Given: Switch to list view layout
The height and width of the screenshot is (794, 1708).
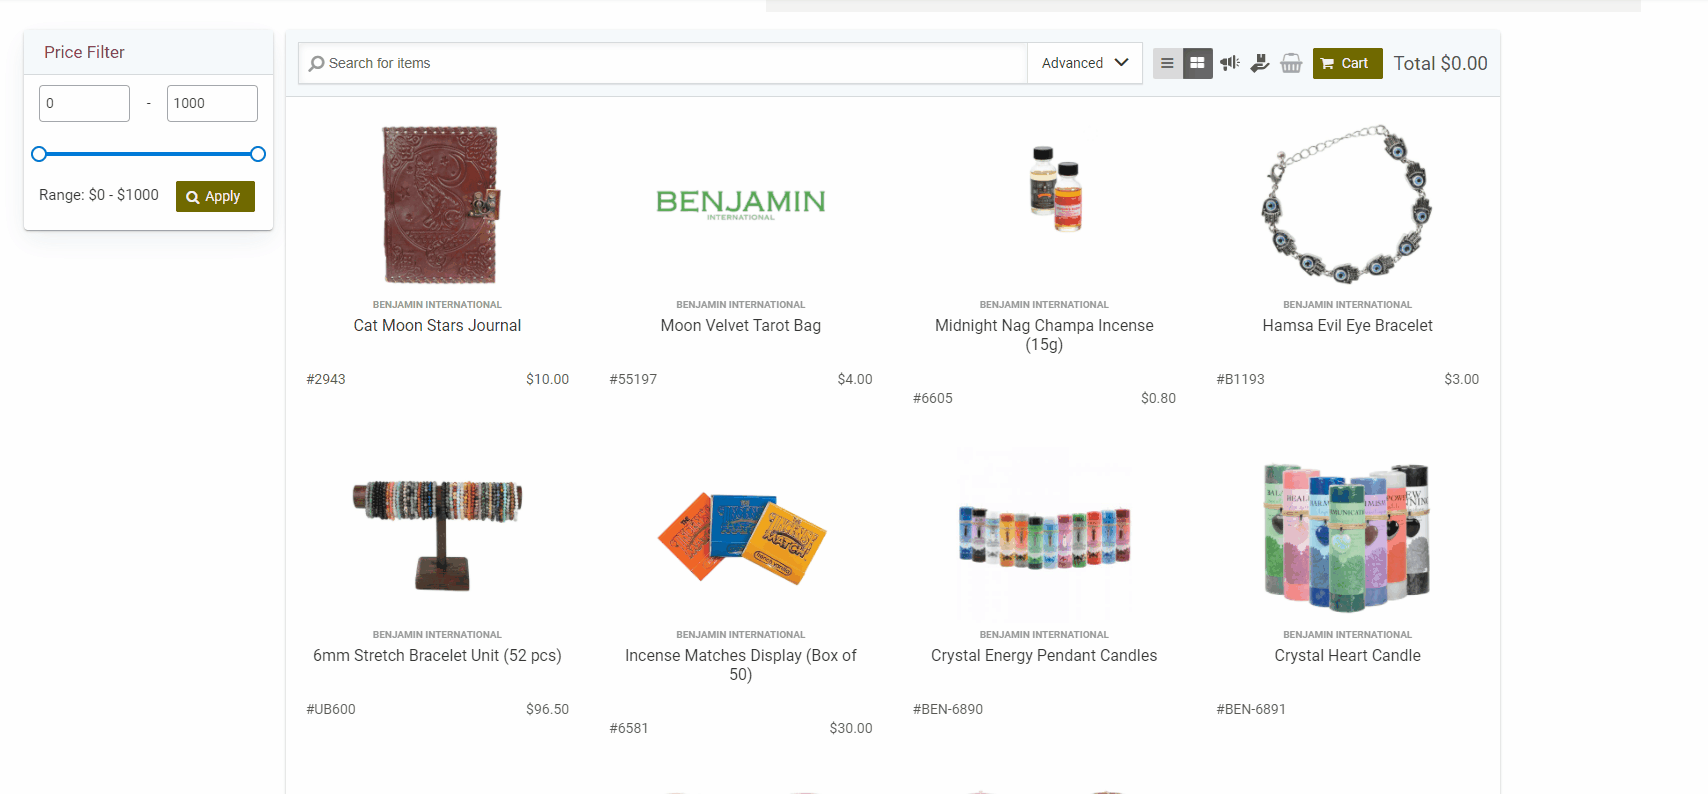Looking at the screenshot, I should [x=1167, y=63].
